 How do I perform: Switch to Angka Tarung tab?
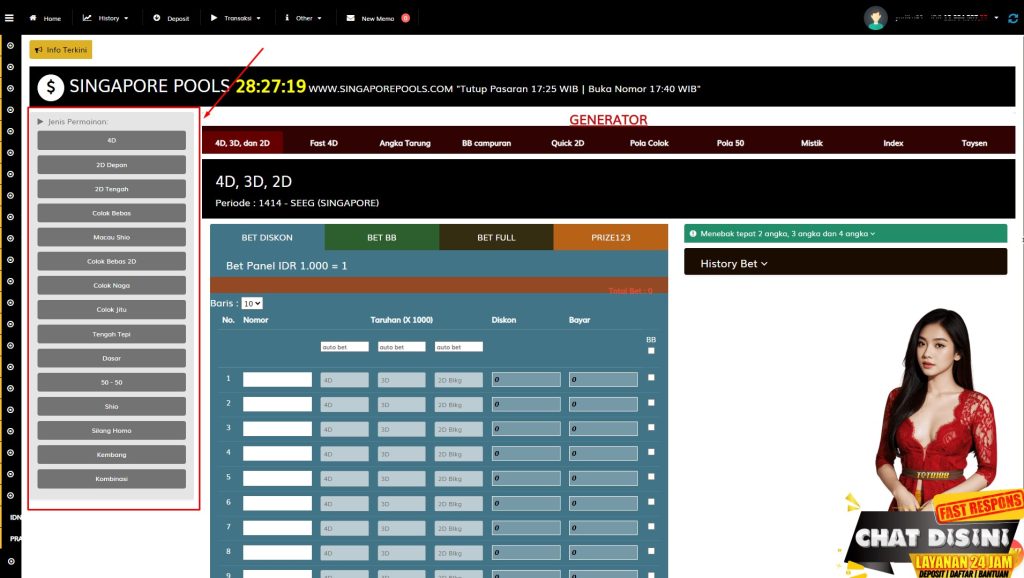(405, 143)
